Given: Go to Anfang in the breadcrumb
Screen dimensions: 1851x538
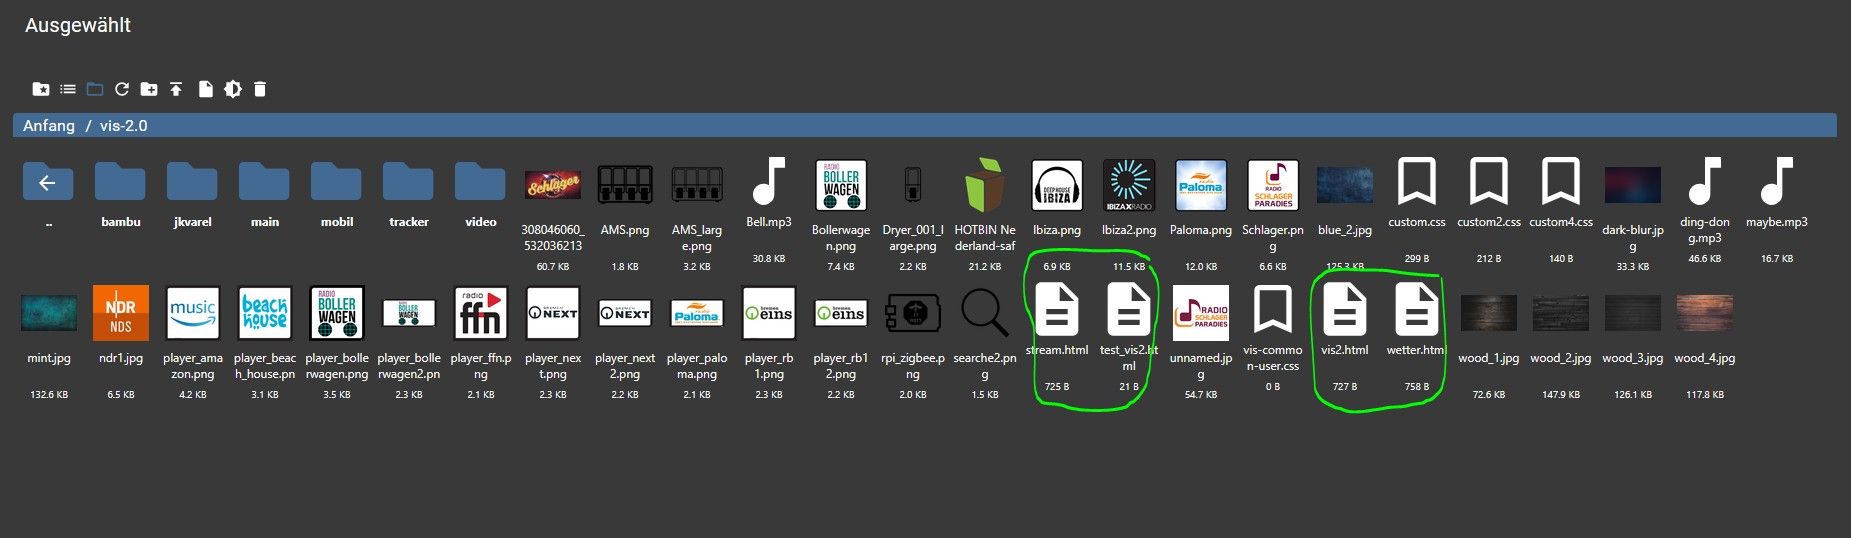Looking at the screenshot, I should [49, 126].
